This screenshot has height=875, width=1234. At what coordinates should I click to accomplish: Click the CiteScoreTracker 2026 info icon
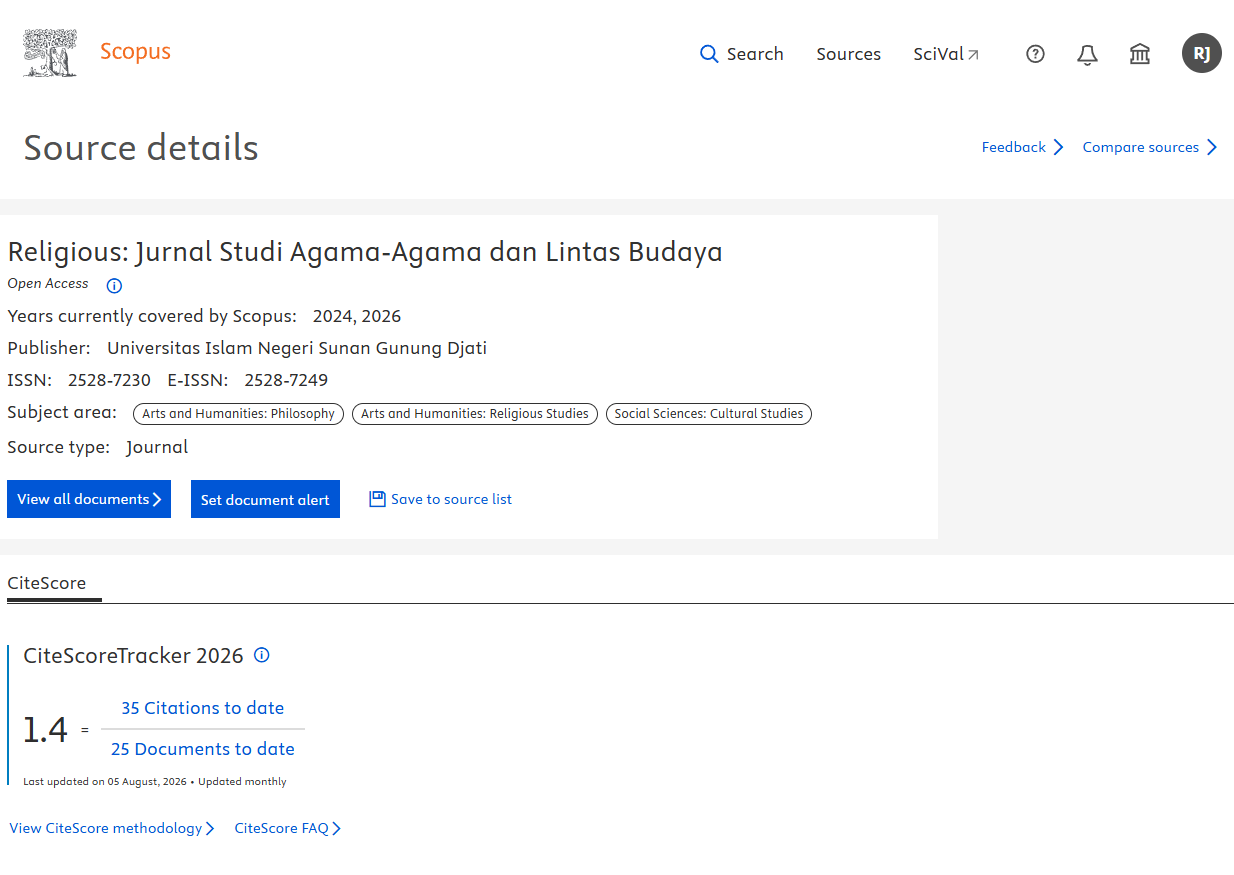click(262, 655)
